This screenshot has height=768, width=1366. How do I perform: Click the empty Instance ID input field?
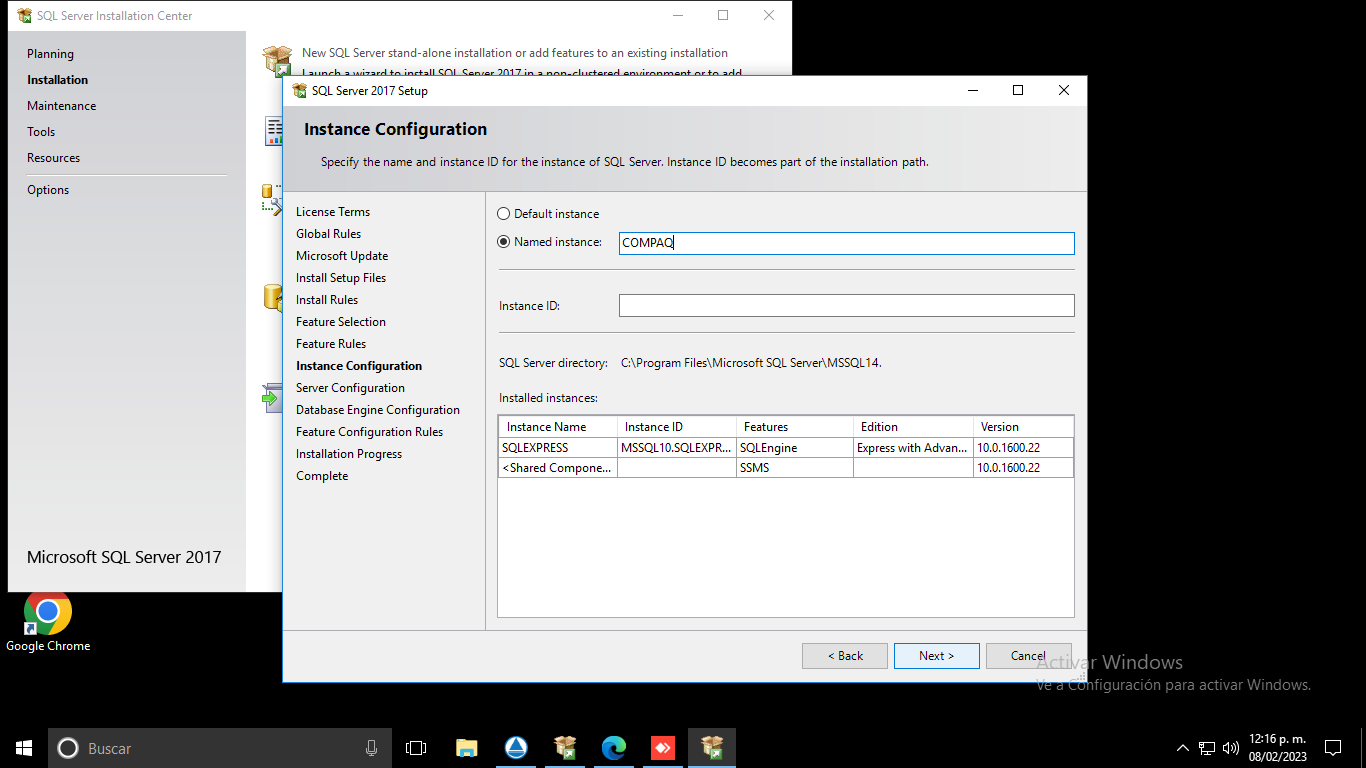click(x=846, y=306)
